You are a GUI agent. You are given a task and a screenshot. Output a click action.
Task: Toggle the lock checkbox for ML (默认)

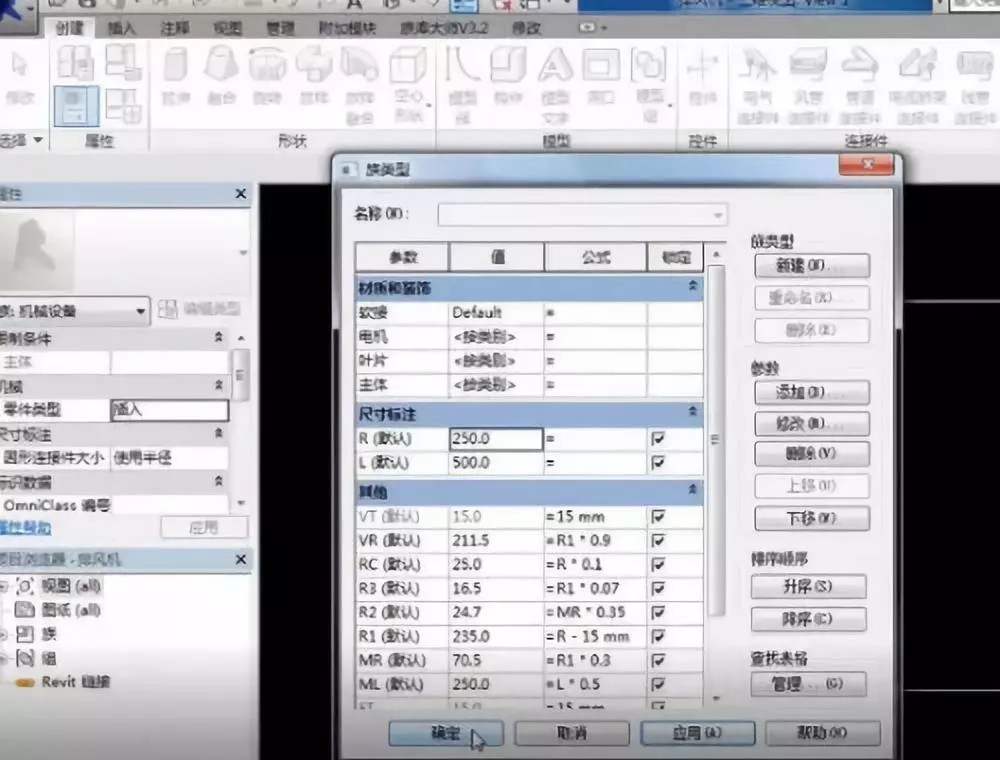pyautogui.click(x=658, y=684)
